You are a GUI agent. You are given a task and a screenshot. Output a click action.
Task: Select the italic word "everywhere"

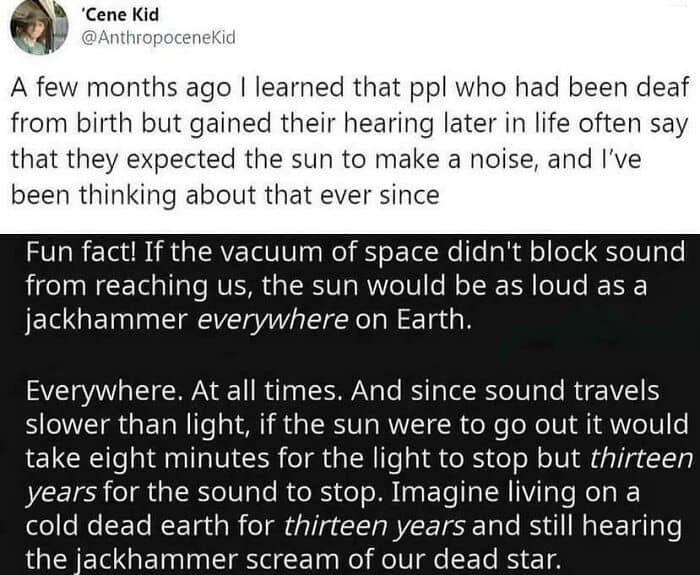(x=272, y=321)
